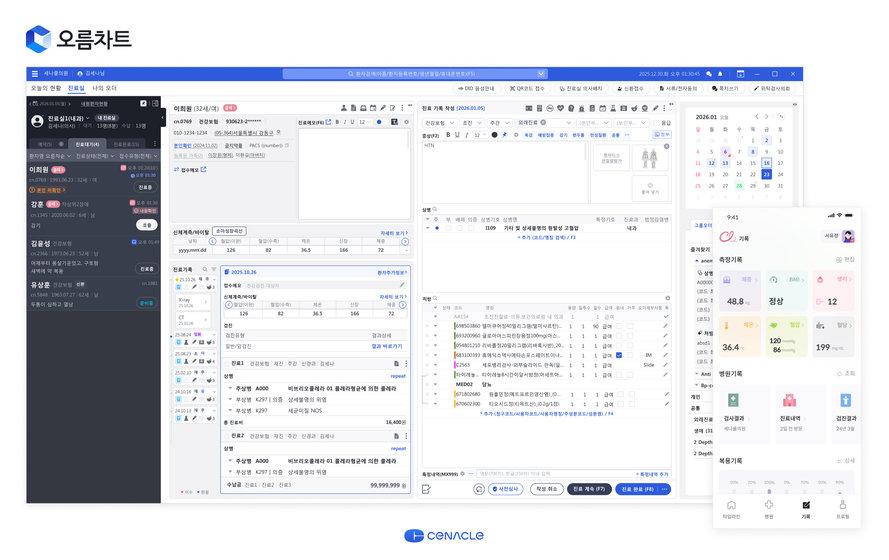Select the 주 radio button for diagnosis I109
Screen dimensions: 889x560
(436, 228)
